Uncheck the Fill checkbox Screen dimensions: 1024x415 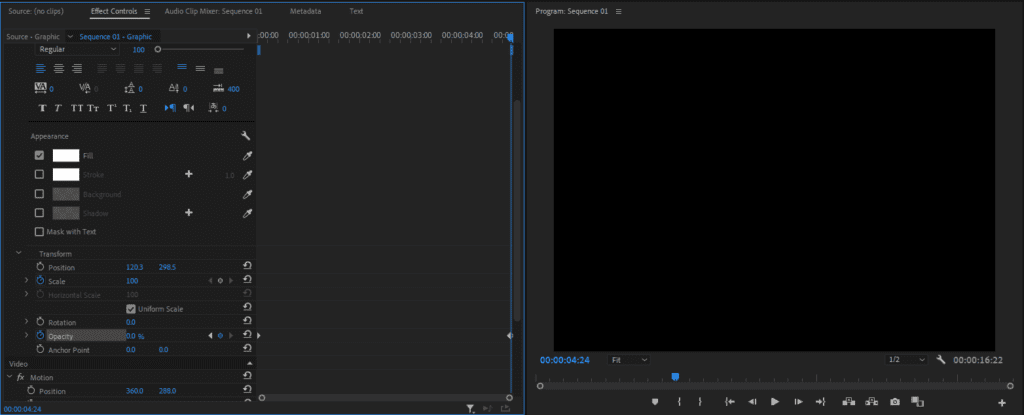pyautogui.click(x=39, y=156)
